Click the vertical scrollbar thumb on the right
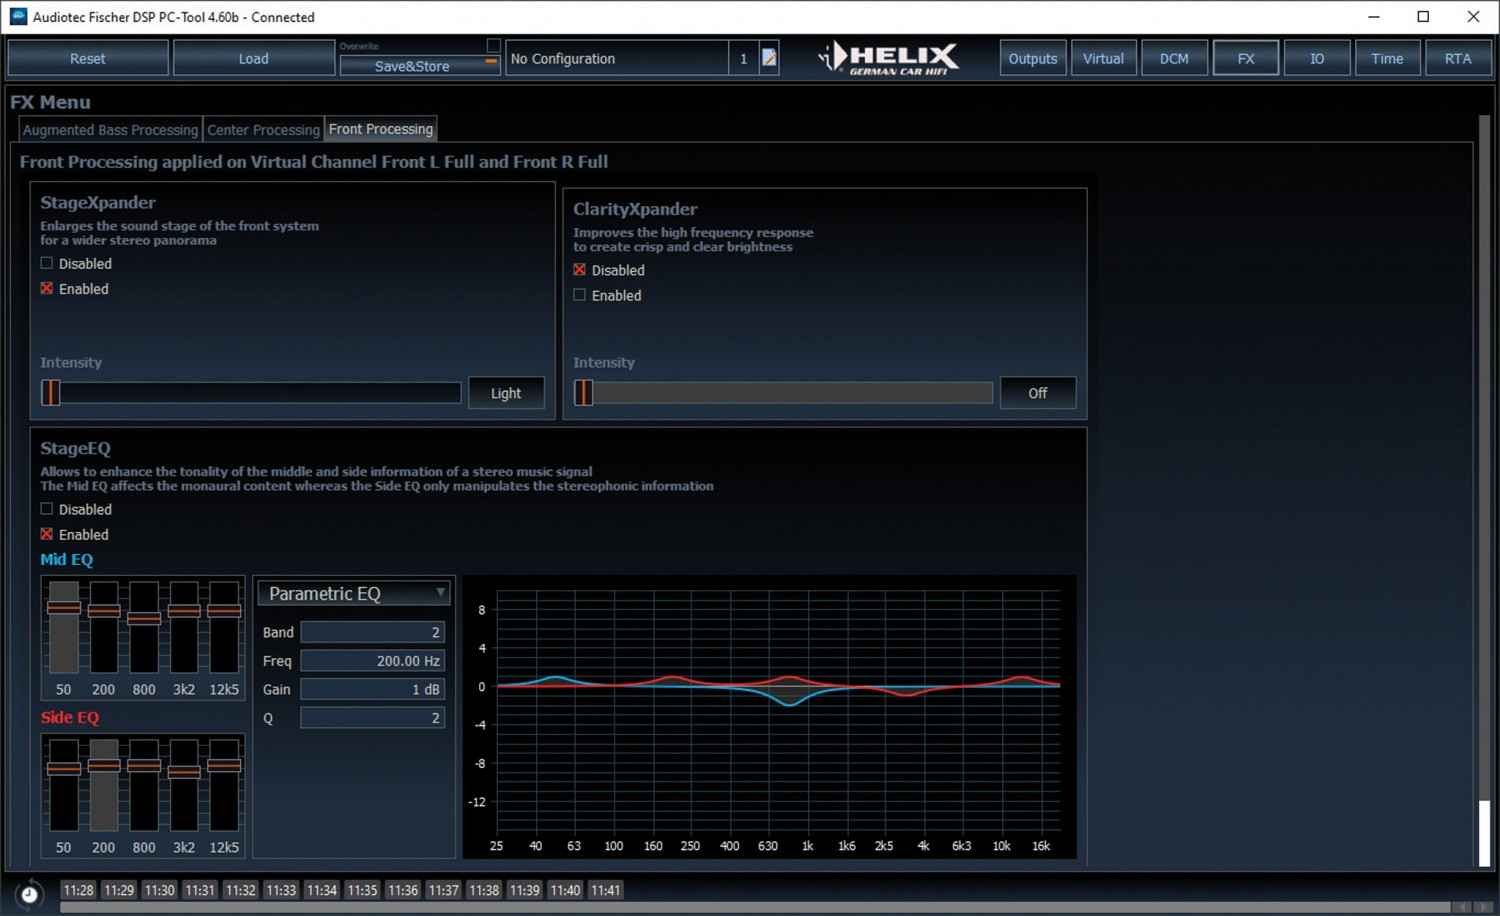This screenshot has width=1500, height=916. point(1485,833)
